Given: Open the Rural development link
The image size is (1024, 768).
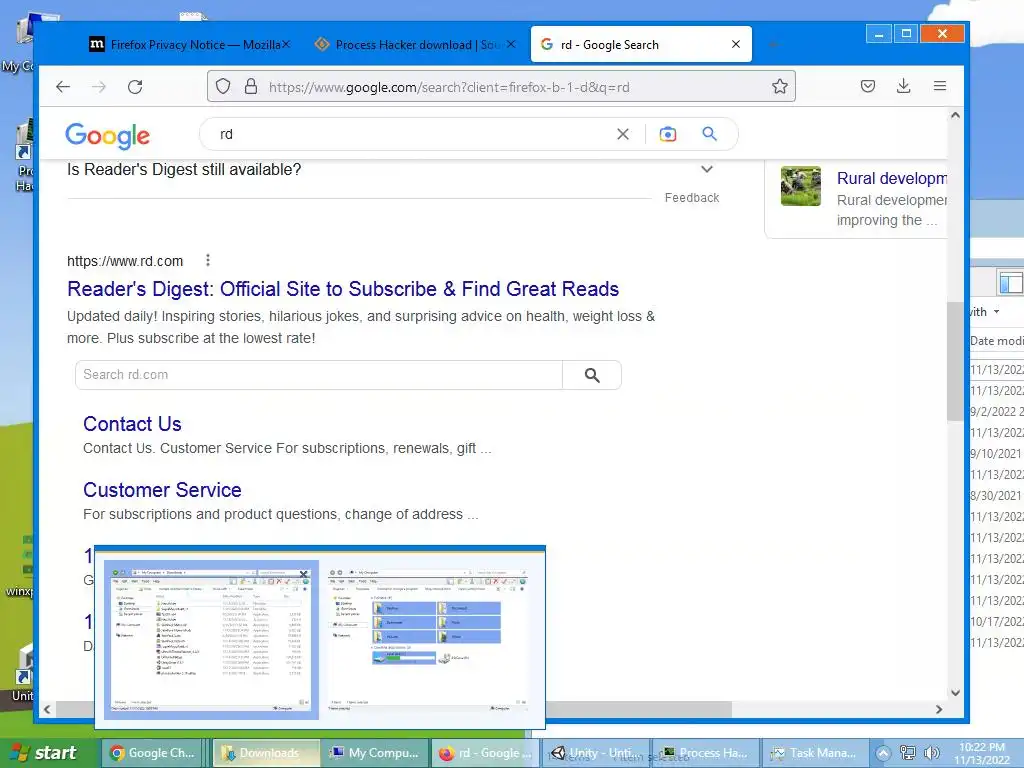Looking at the screenshot, I should coord(891,178).
